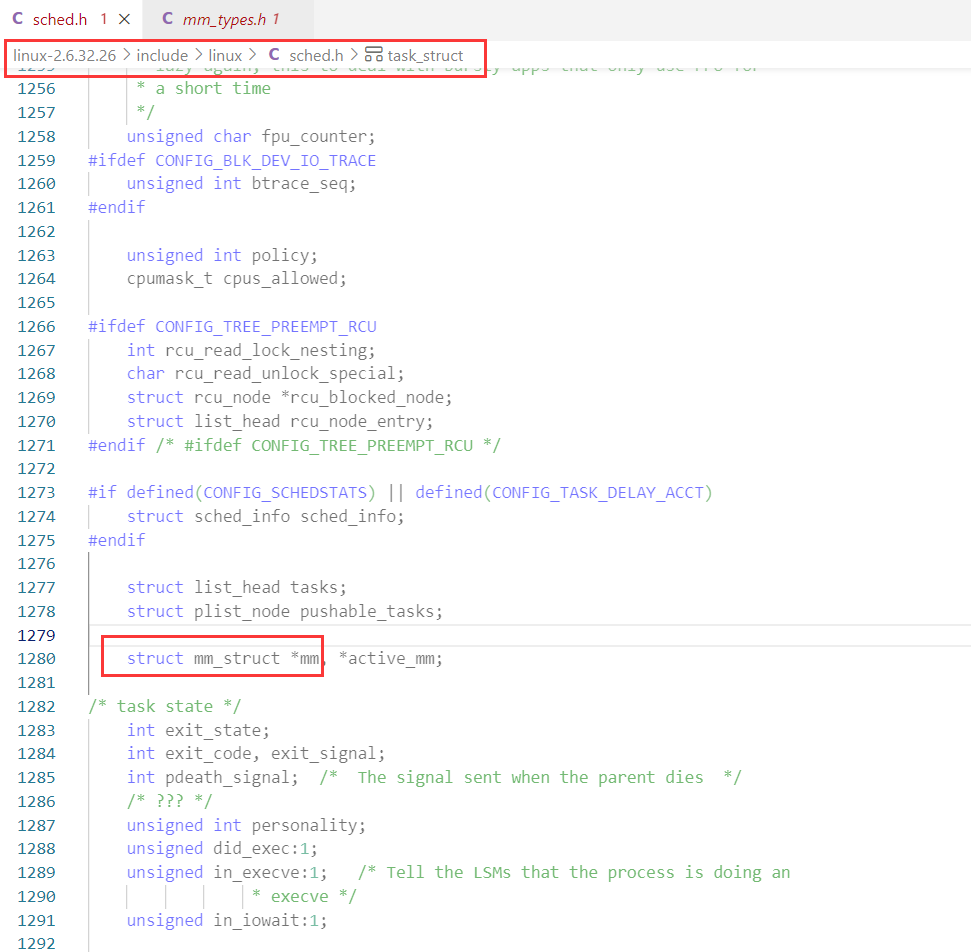Open task_struct breadcrumb symbol list

(x=425, y=56)
